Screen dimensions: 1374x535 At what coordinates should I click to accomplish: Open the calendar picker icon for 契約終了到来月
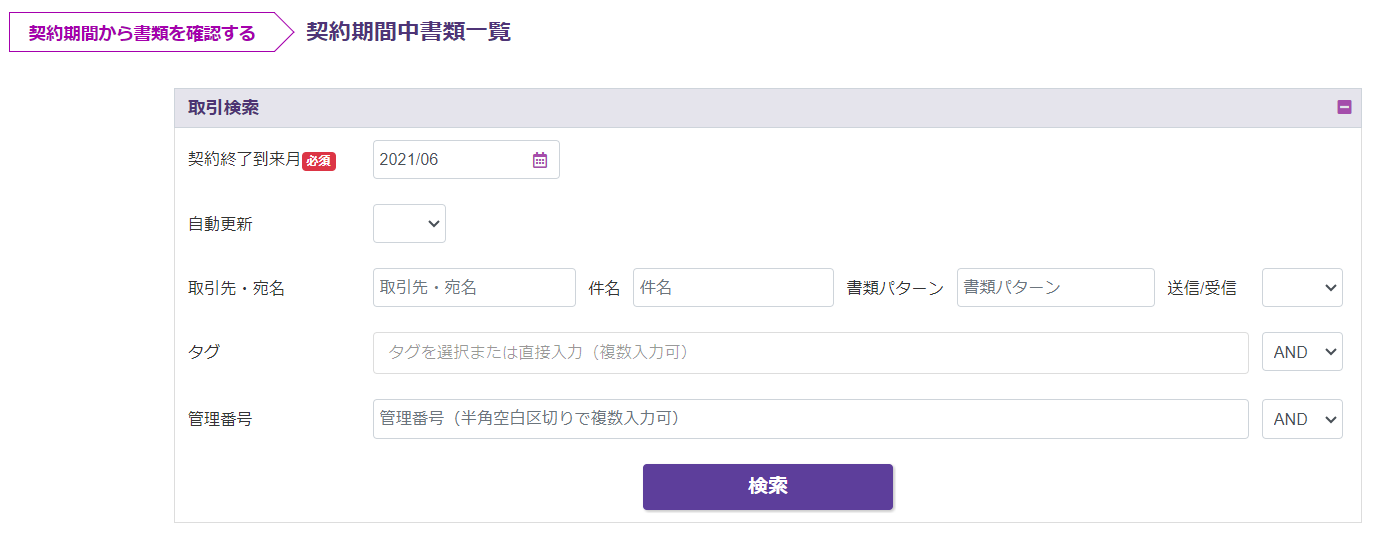pyautogui.click(x=540, y=160)
